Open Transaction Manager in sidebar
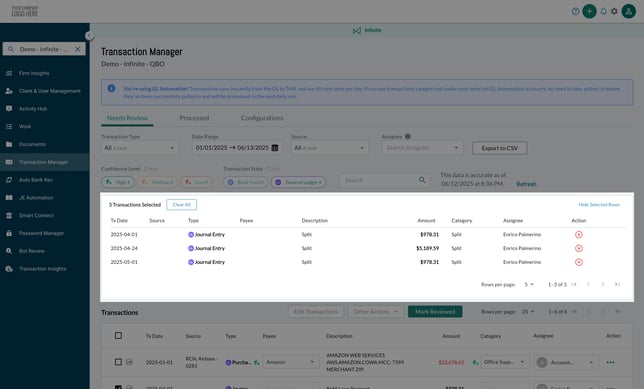Image resolution: width=644 pixels, height=389 pixels. coord(44,162)
